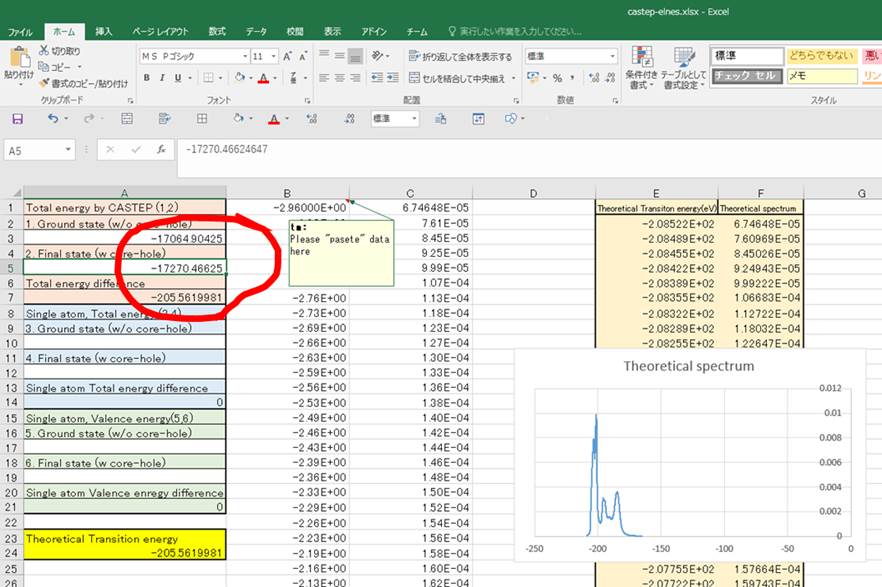Apply the チェック セル cell style
Viewport: 882px width, 587px height.
tap(747, 76)
